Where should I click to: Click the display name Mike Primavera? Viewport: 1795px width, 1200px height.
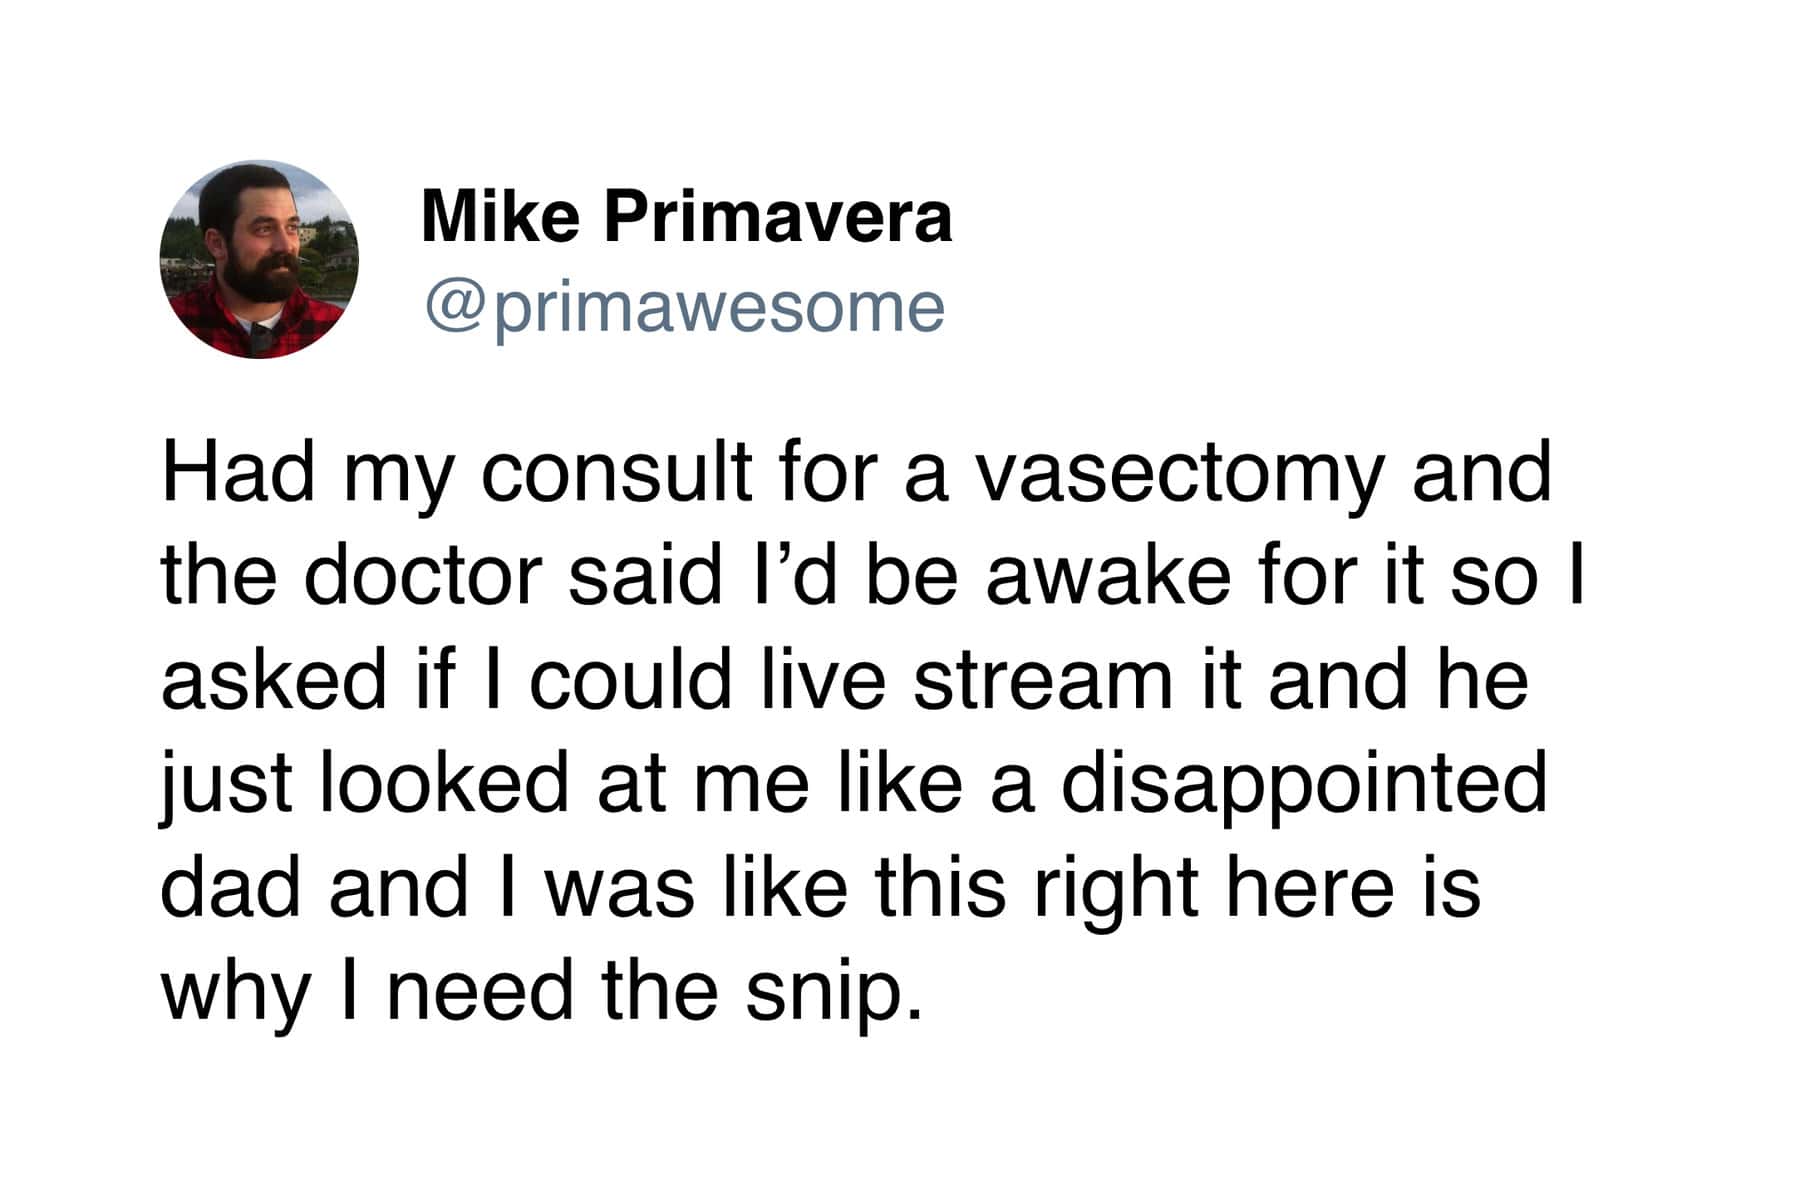(687, 217)
